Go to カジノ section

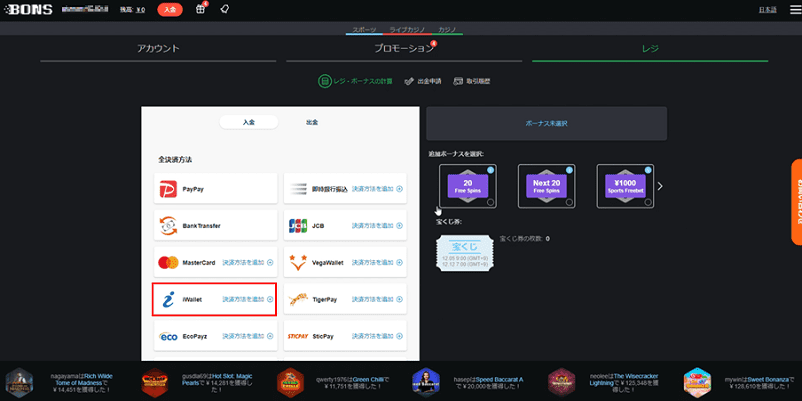447,29
